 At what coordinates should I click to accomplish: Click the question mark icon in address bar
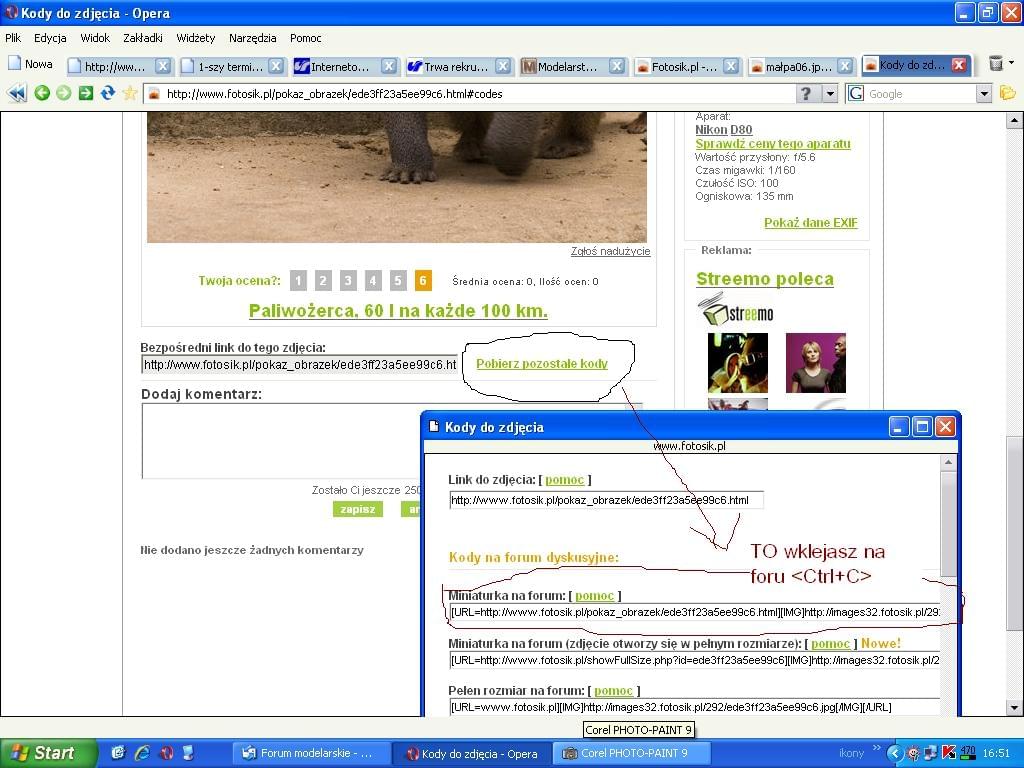pyautogui.click(x=806, y=93)
